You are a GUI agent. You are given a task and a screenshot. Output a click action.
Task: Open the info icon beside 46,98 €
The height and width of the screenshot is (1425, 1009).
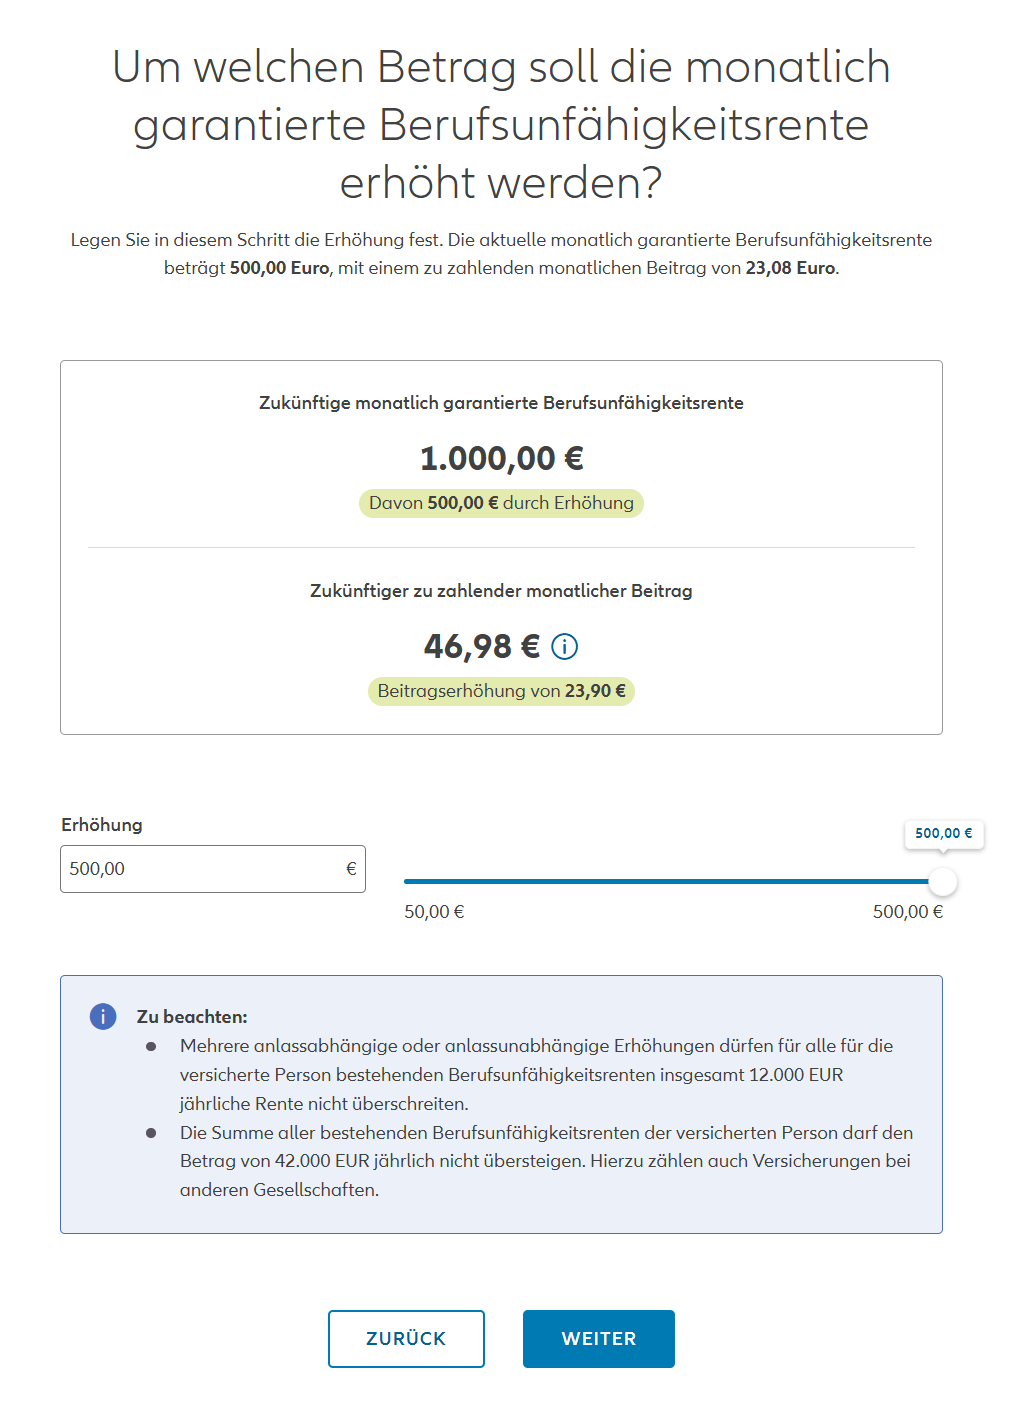565,647
